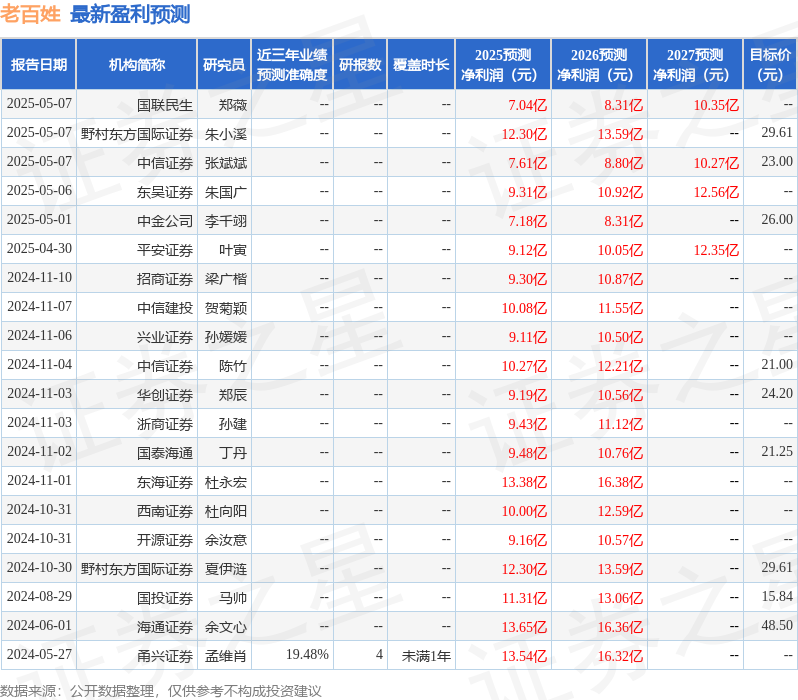The image size is (798, 700).
Task: Click 7.61亿 forecast value
Action: point(527,163)
